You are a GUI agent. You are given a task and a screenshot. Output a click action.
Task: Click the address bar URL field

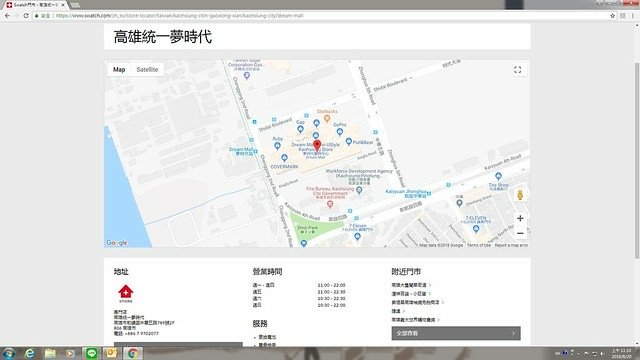pyautogui.click(x=322, y=16)
